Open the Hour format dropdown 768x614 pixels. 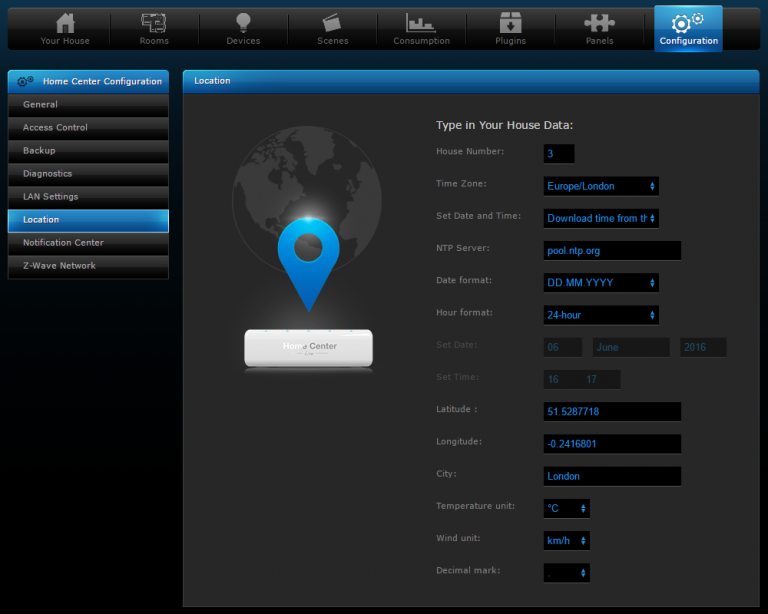pyautogui.click(x=601, y=315)
